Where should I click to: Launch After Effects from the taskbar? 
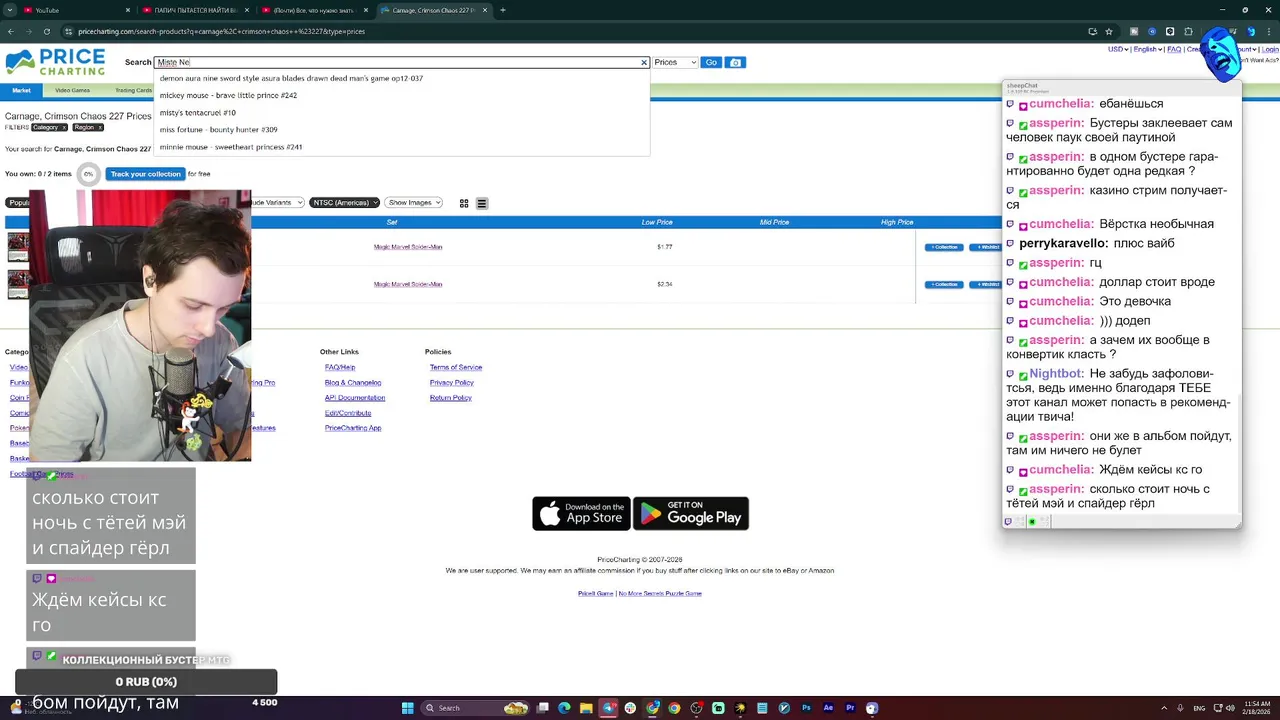[x=828, y=708]
